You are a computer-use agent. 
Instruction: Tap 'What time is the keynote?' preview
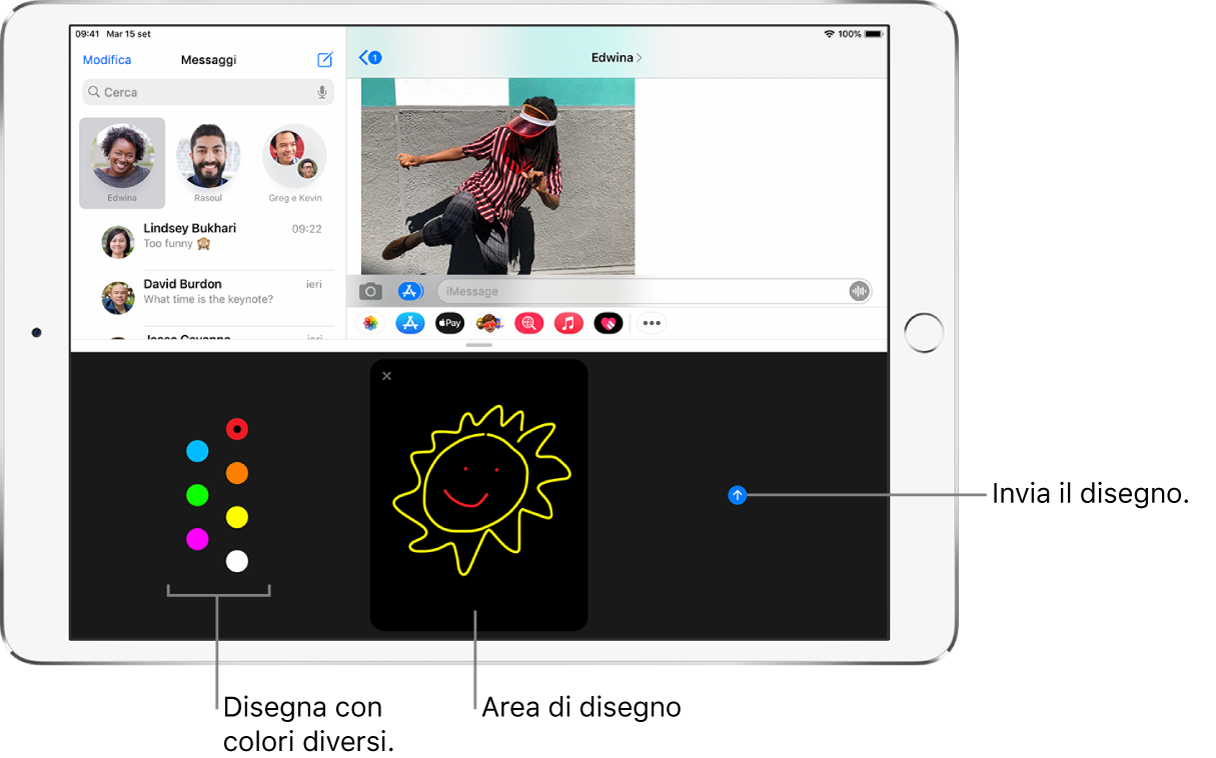click(x=208, y=299)
